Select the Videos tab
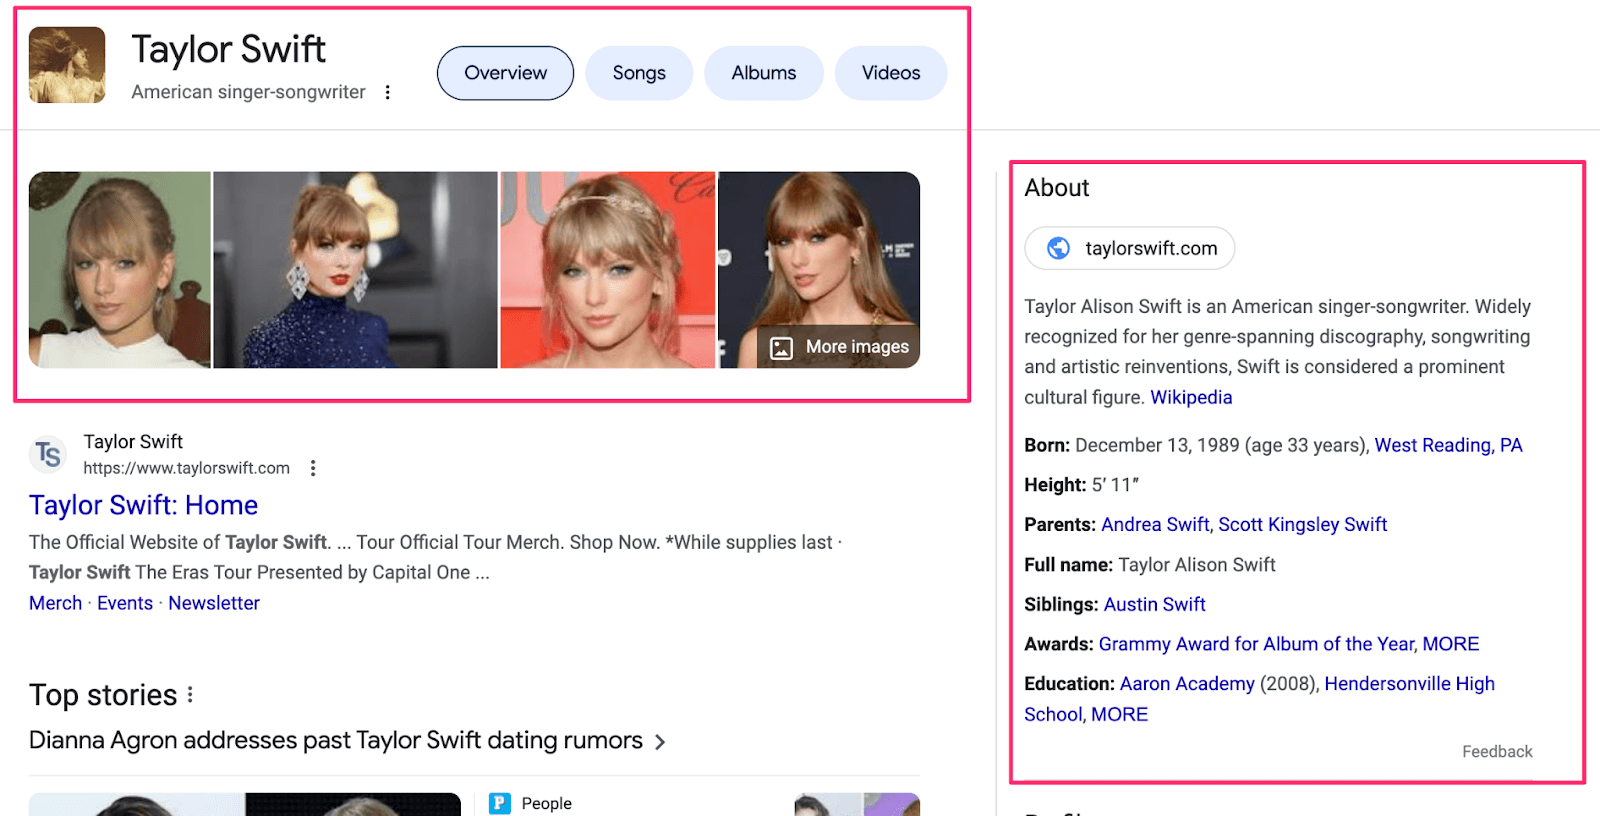The image size is (1600, 816). [x=891, y=73]
